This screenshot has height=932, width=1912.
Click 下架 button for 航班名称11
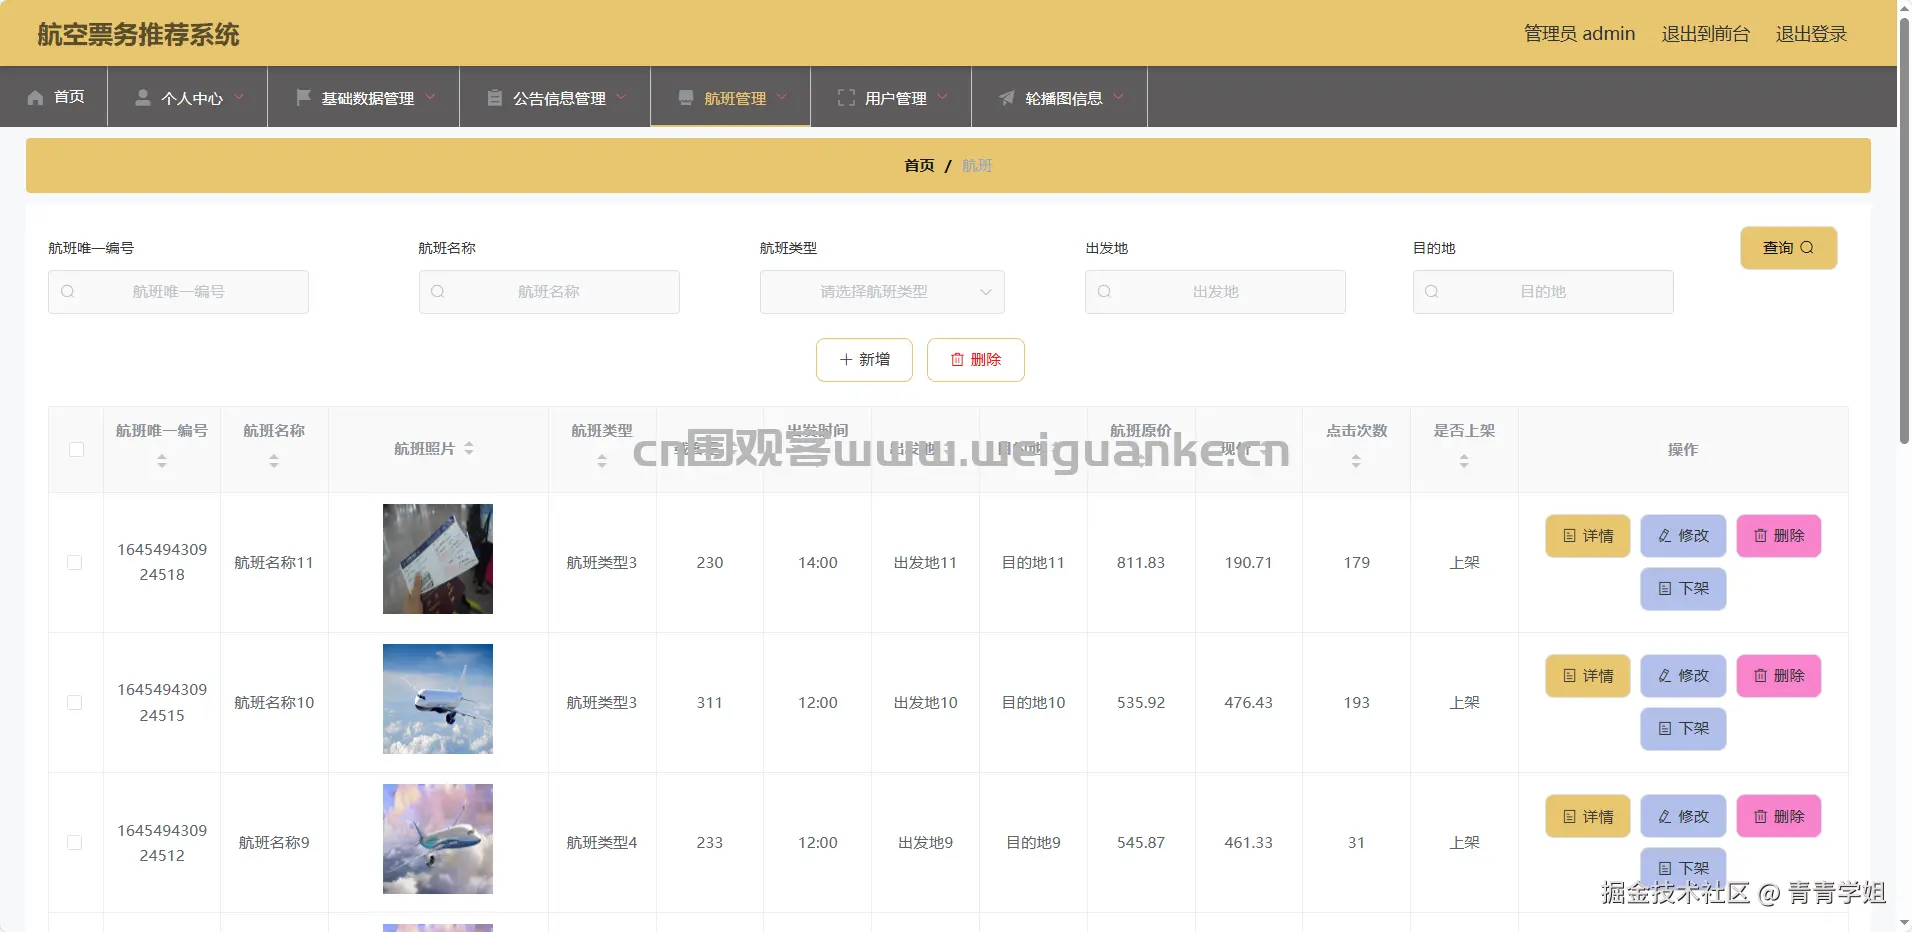click(x=1683, y=589)
